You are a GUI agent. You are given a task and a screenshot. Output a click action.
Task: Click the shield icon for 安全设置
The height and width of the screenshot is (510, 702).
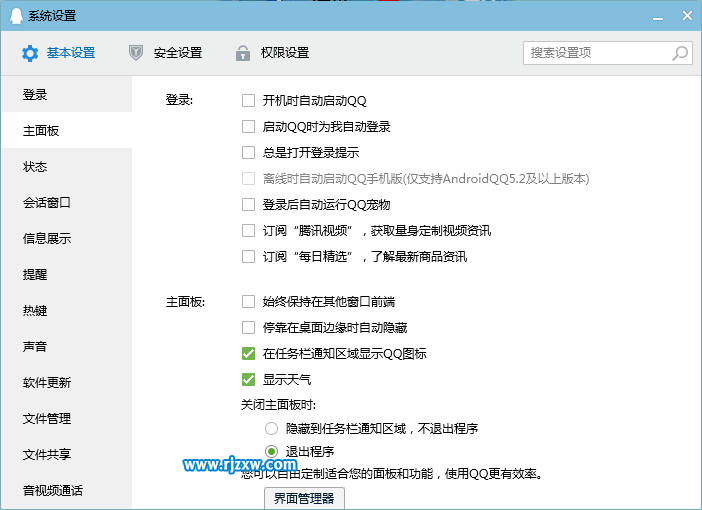tap(136, 53)
